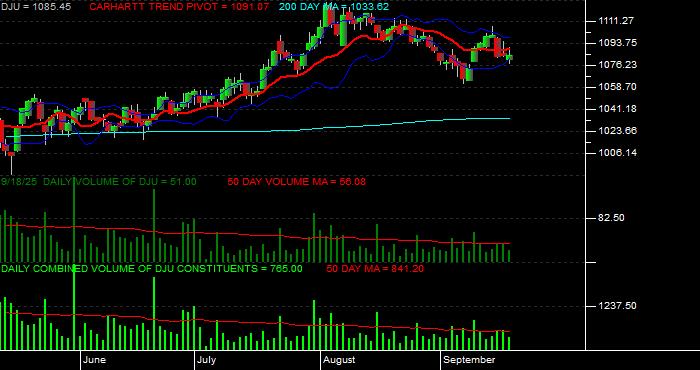Click the August month marker on time axis

(339, 360)
